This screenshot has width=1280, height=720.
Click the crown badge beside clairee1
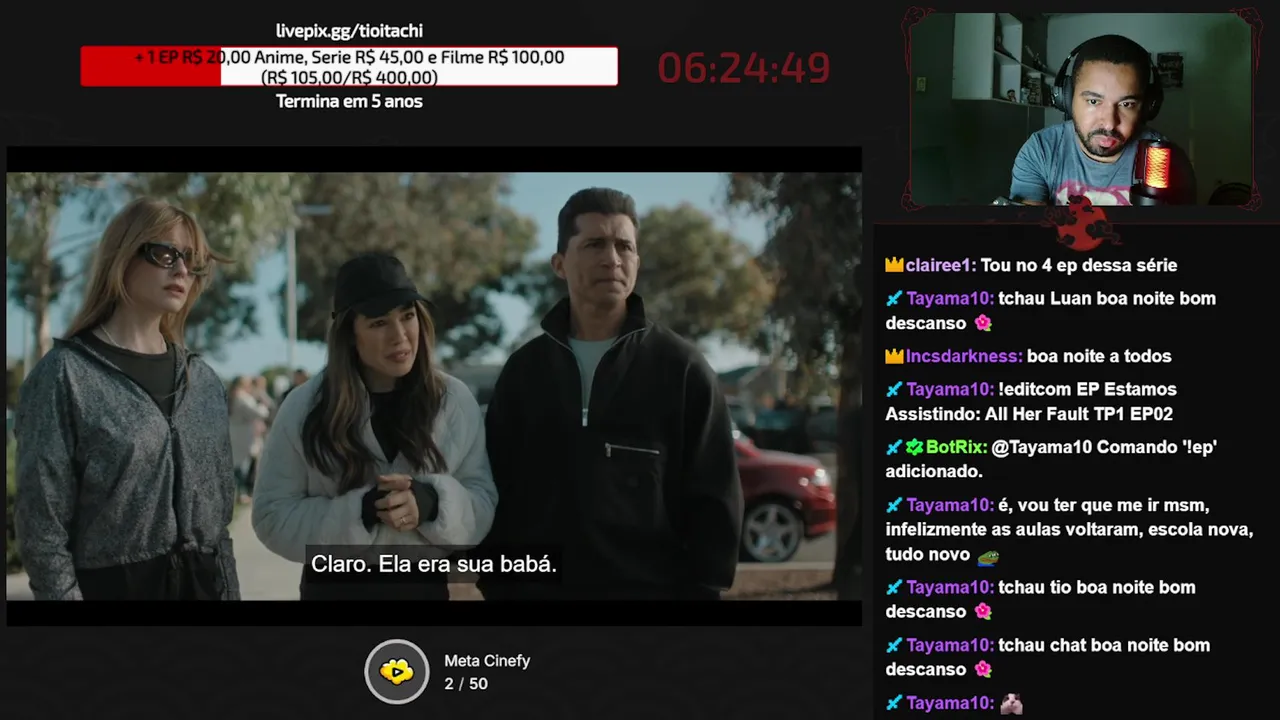point(894,265)
